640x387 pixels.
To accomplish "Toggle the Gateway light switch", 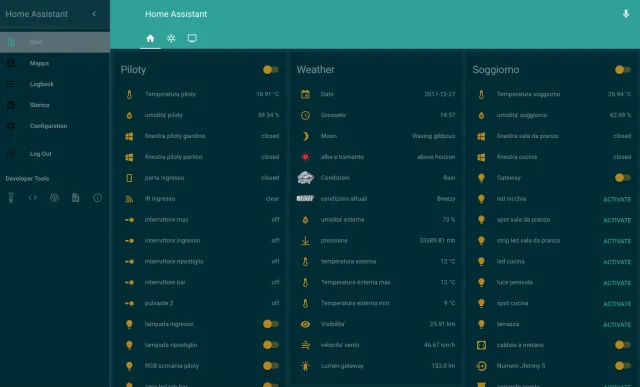I will point(622,178).
